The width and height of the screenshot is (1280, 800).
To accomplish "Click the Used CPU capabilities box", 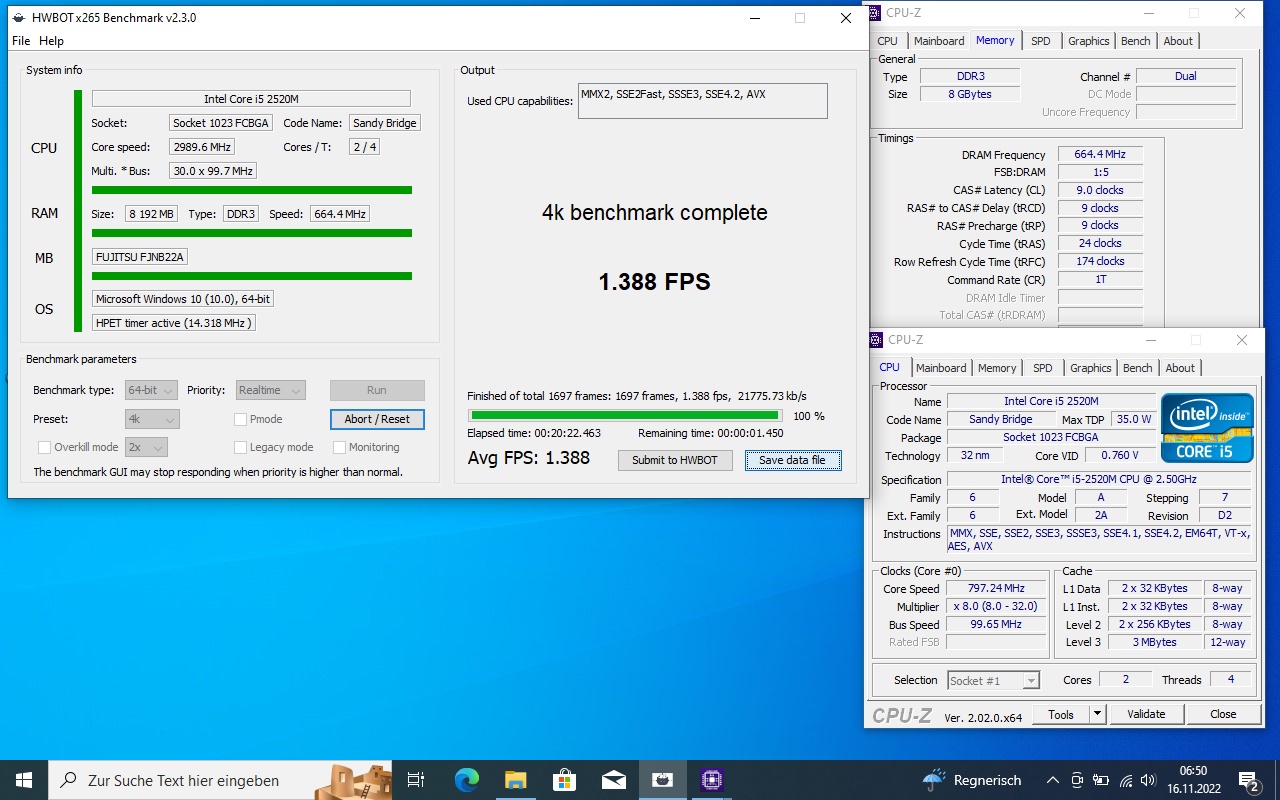I will [703, 101].
